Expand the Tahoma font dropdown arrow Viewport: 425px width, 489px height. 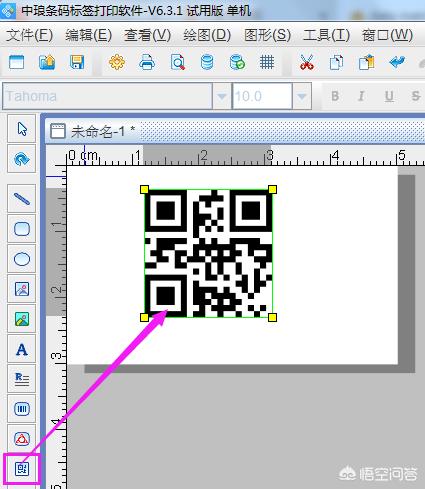point(222,96)
